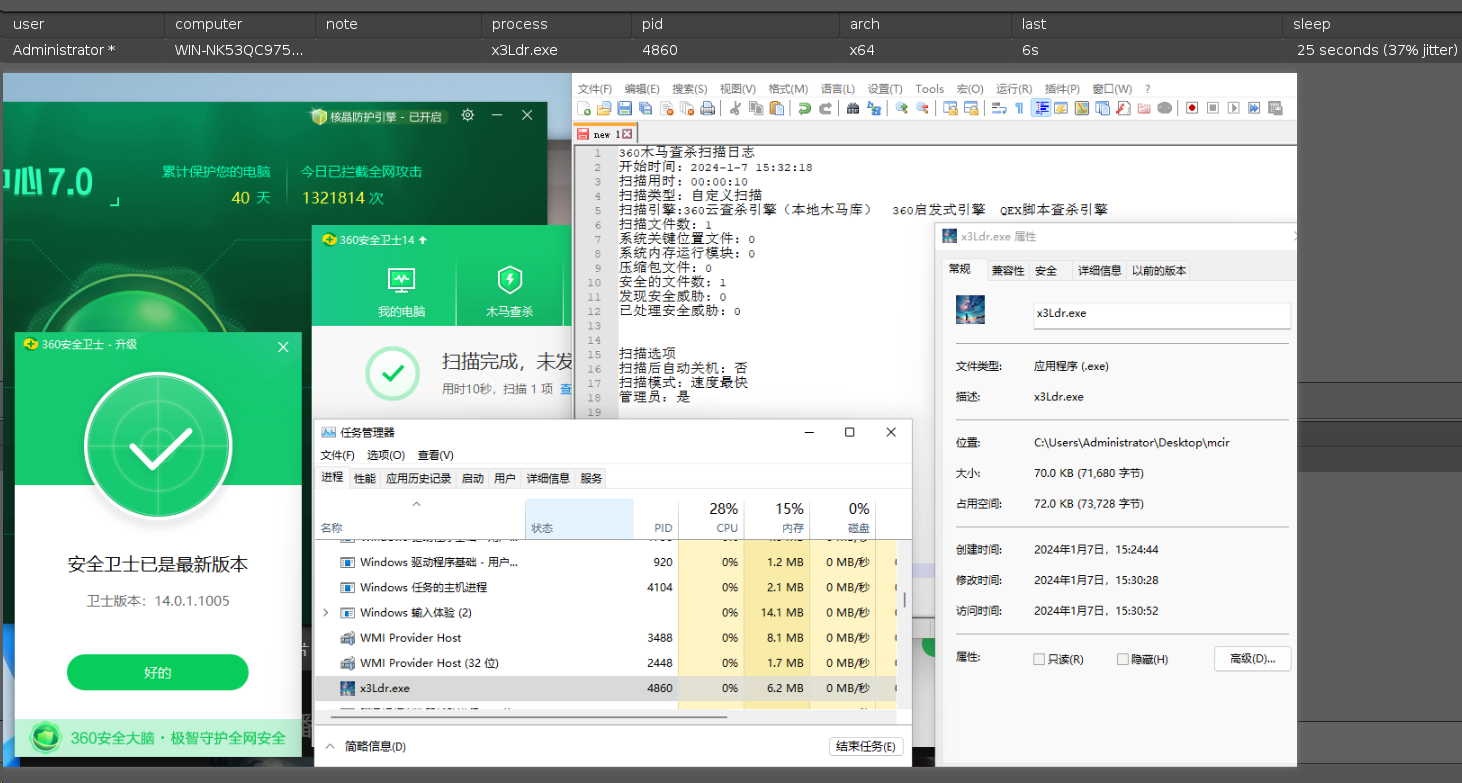Click the Task Manager vertical scrollbar

(905, 600)
